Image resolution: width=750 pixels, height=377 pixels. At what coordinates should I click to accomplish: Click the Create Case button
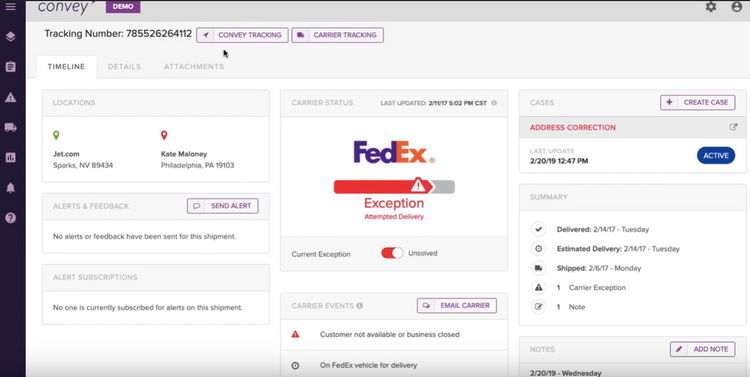point(698,102)
